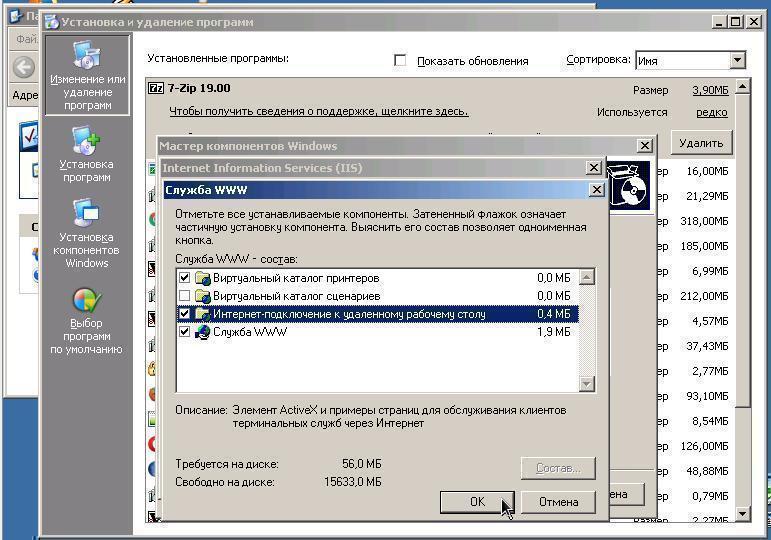Select Виртуальный каталог принтеров row text
Screen dimensions: 771x540
(x=296, y=278)
